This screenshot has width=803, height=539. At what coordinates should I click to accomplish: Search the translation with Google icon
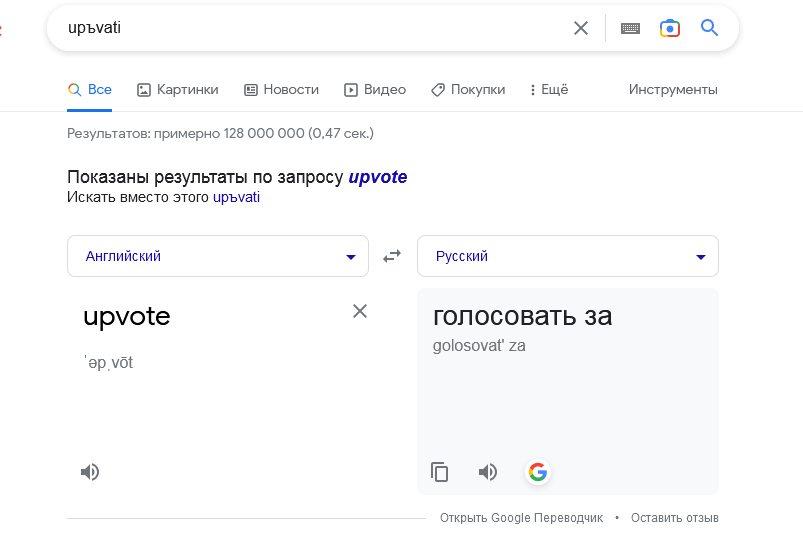pyautogui.click(x=538, y=472)
